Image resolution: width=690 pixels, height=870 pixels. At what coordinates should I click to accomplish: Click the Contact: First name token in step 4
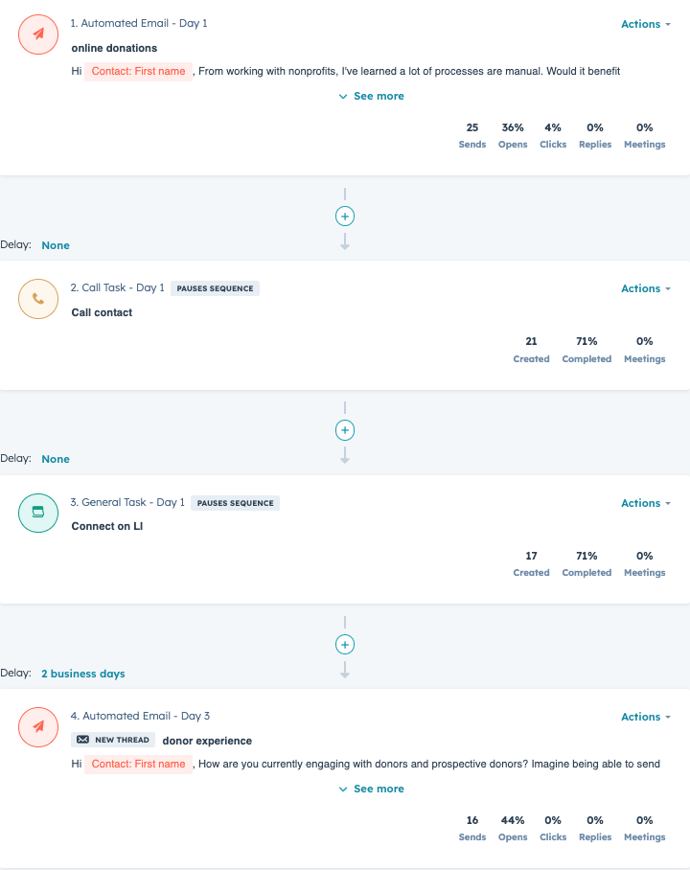tap(138, 764)
